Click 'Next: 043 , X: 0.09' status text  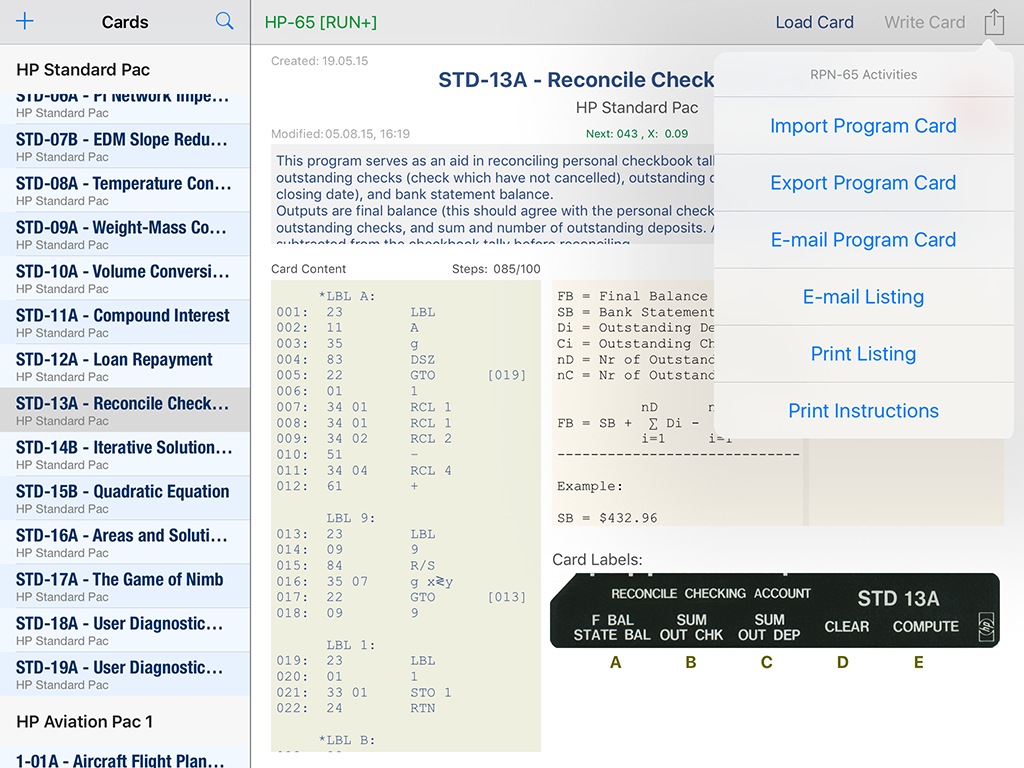tap(637, 134)
